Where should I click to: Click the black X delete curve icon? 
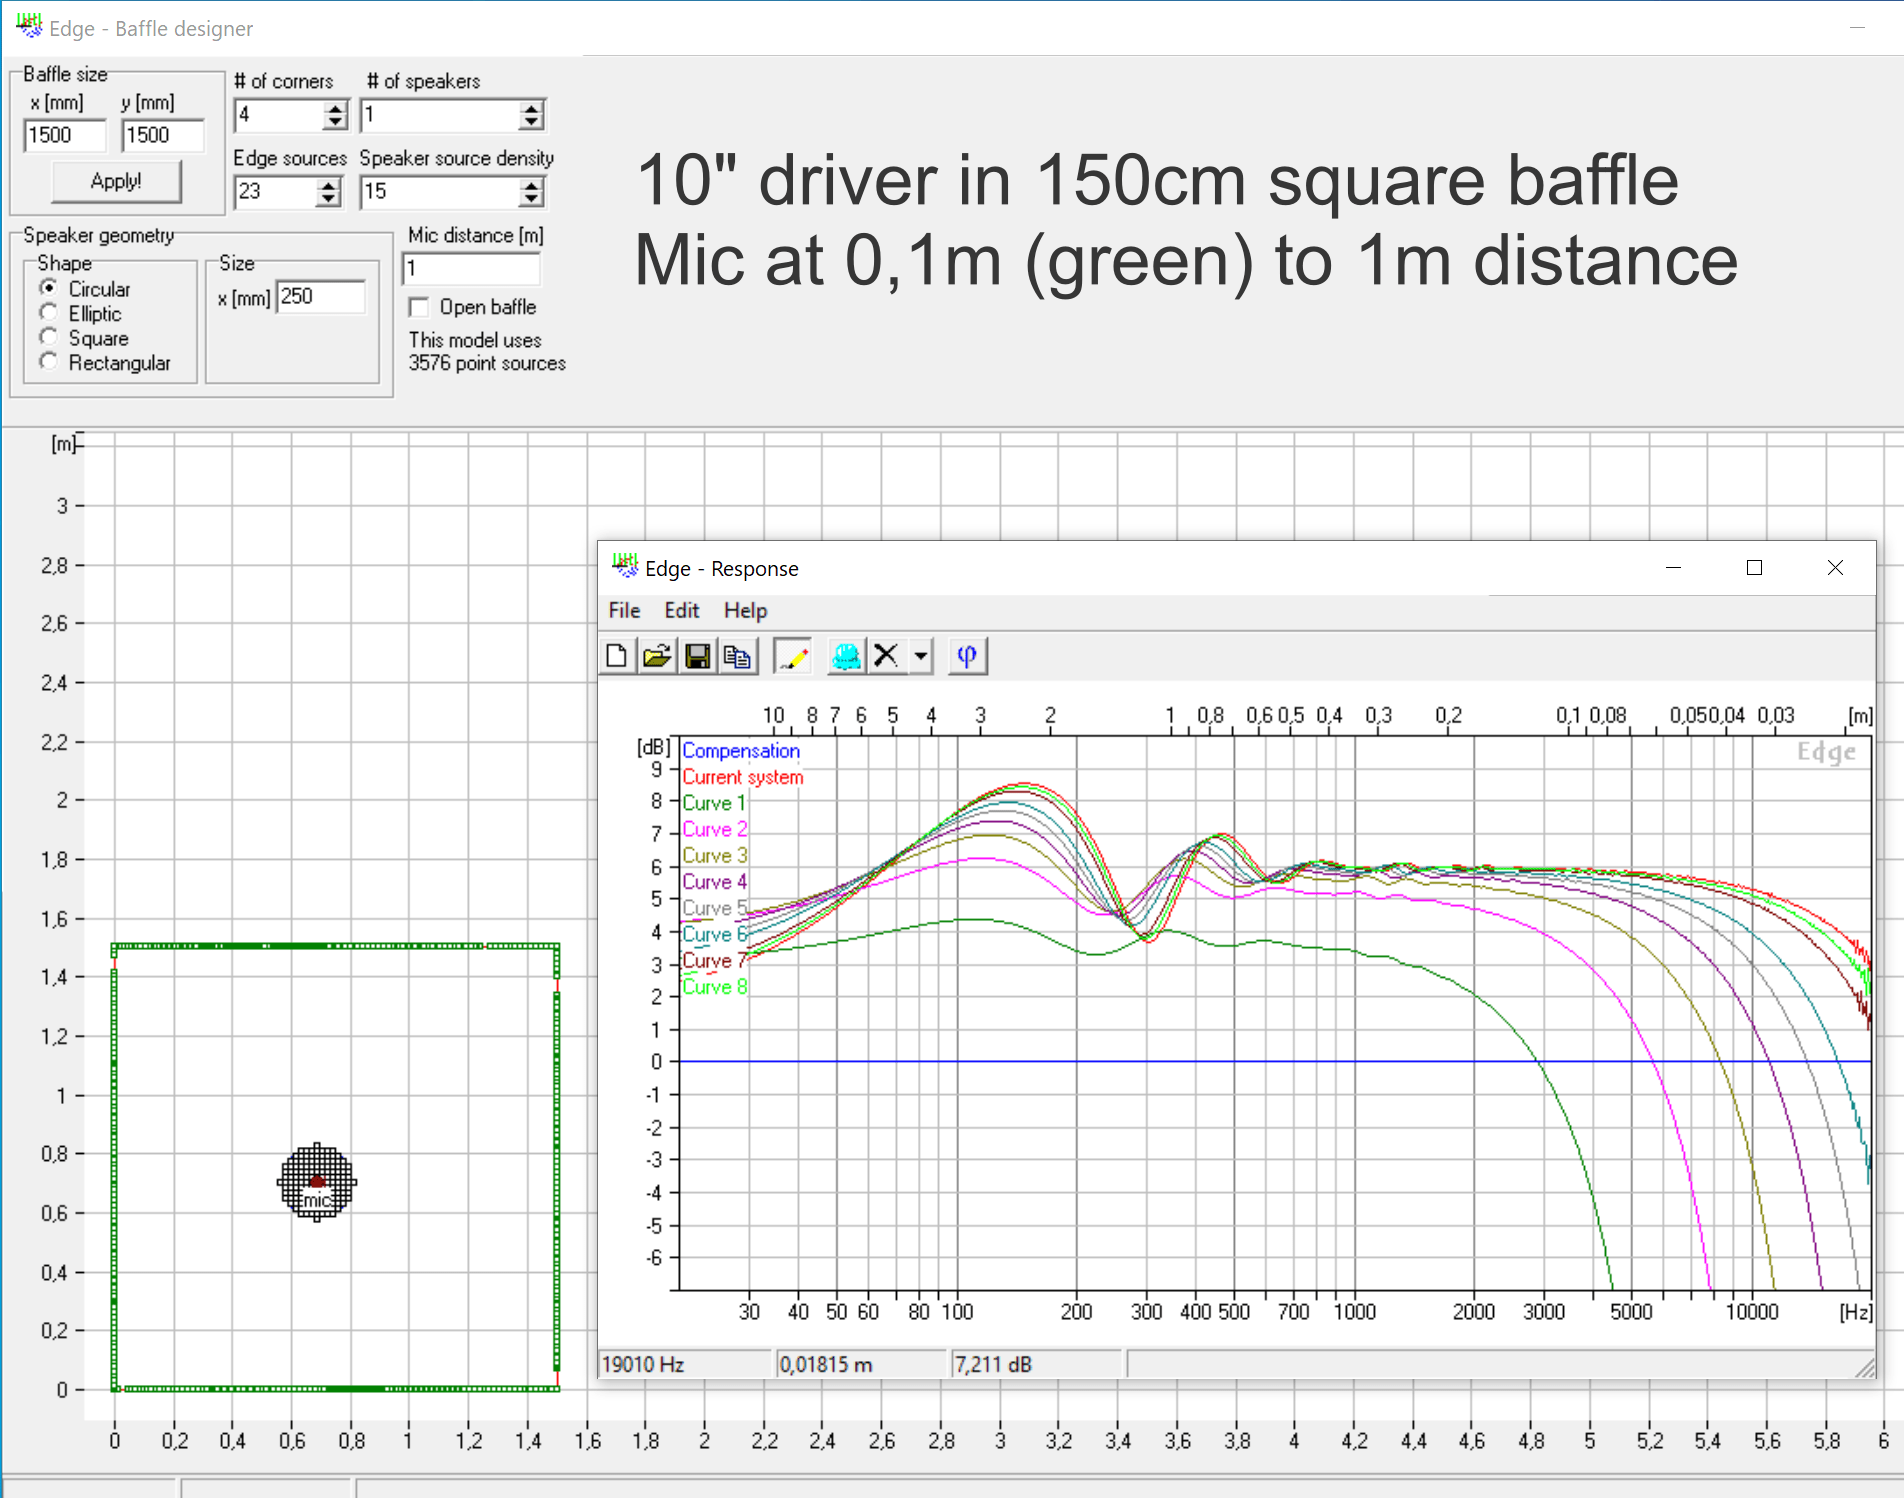[x=886, y=656]
